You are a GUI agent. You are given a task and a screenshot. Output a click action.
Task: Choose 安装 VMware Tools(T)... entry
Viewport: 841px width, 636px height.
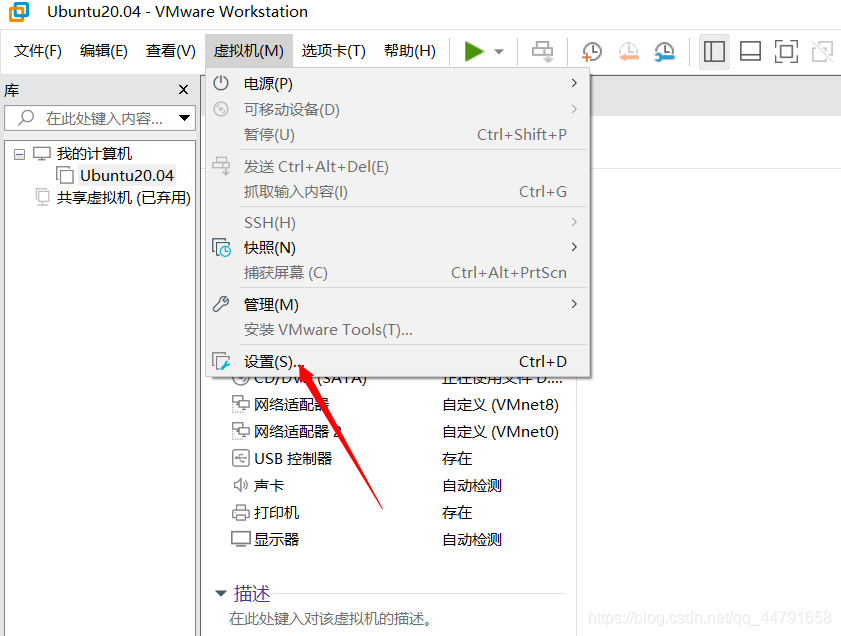(398, 330)
